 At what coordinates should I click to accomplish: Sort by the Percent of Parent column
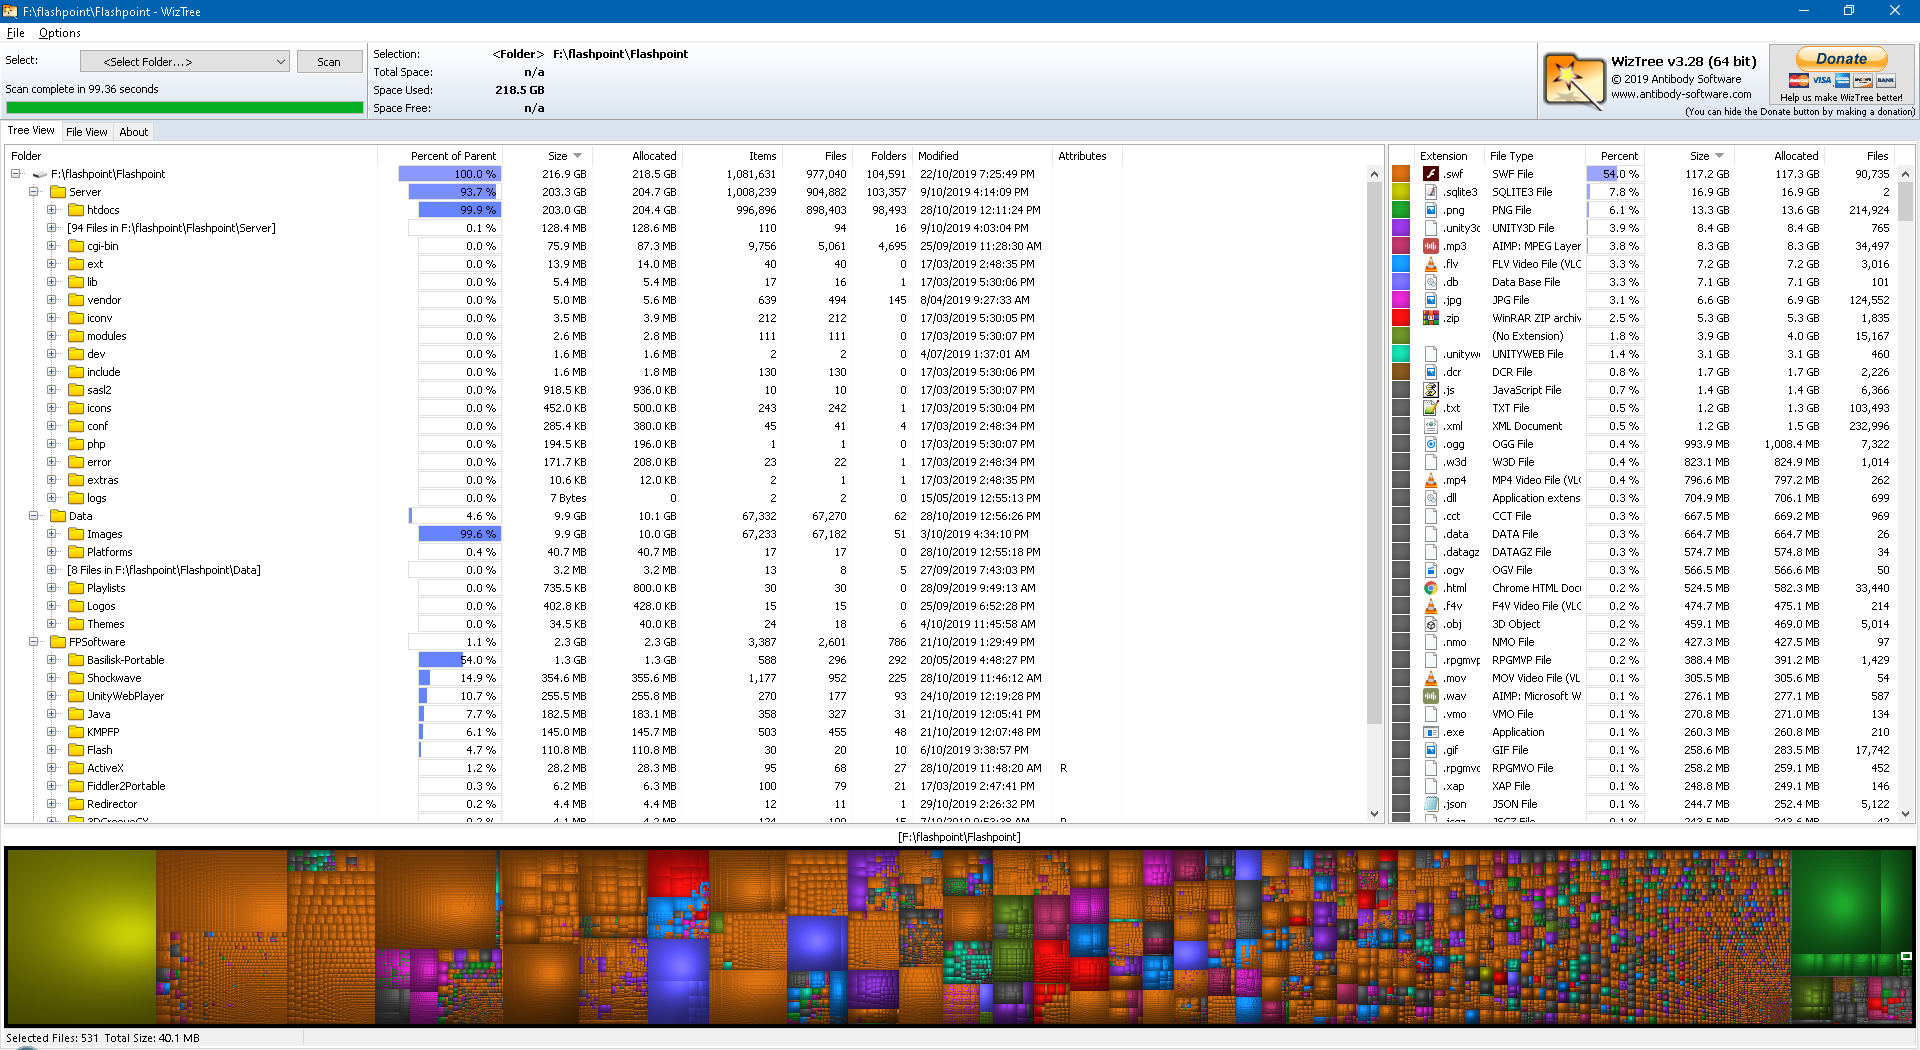(x=452, y=156)
